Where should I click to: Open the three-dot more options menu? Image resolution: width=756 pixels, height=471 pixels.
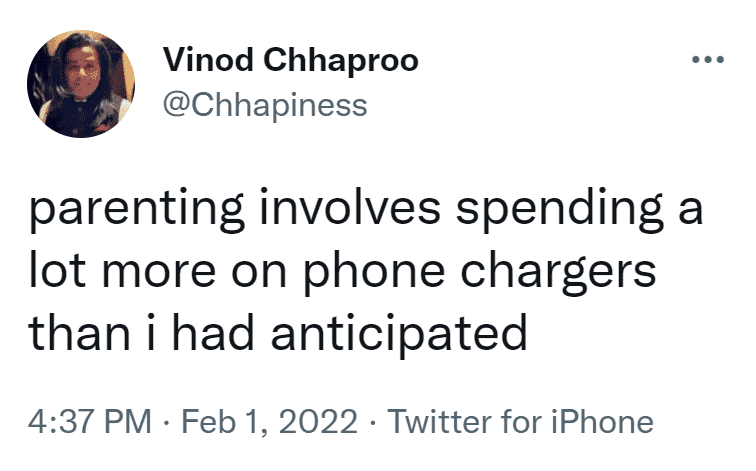click(707, 60)
